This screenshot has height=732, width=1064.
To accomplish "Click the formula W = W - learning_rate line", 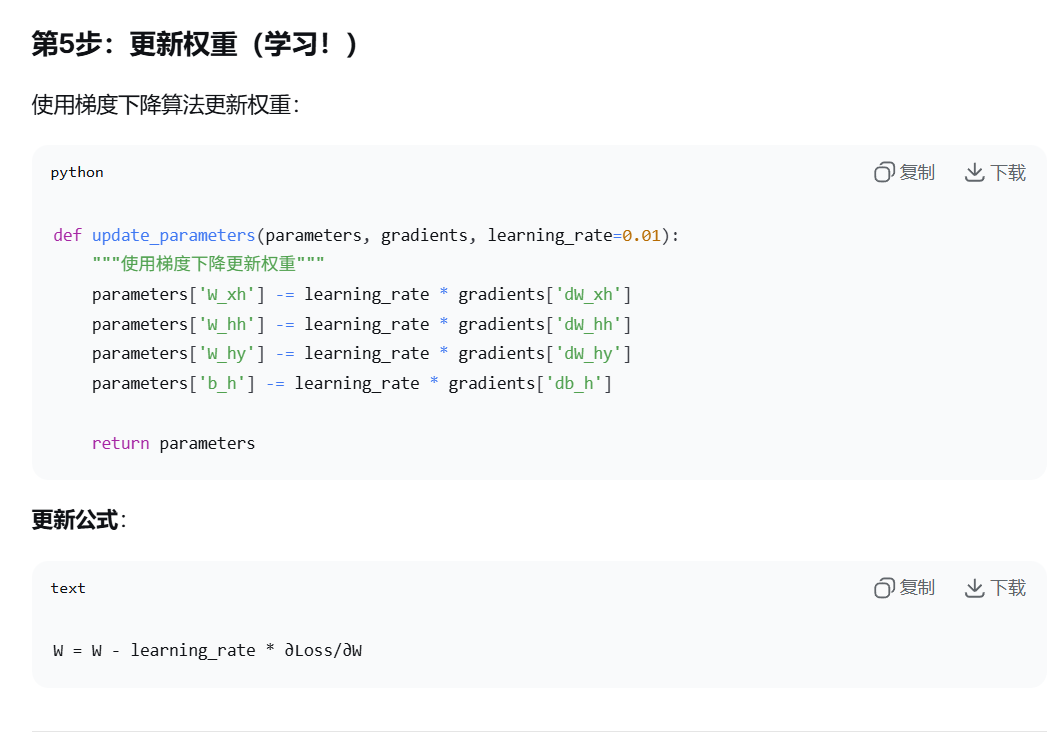I will 208,651.
